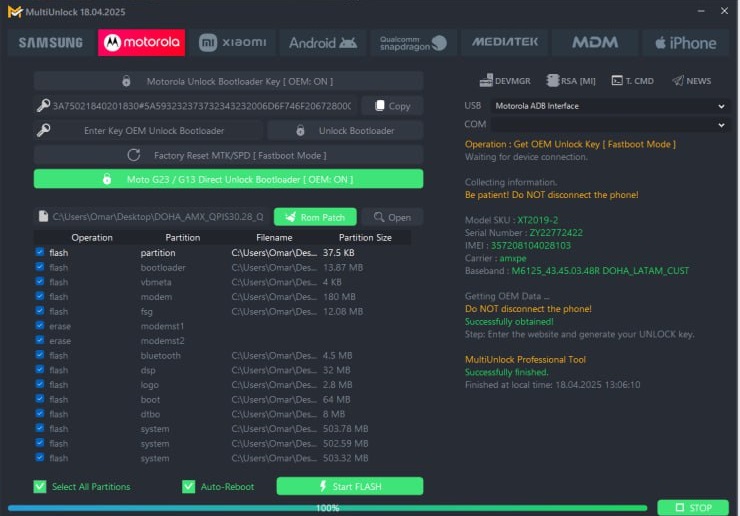
Task: Click Factory Reset MTK/SPD Fastboot Mode
Action: pyautogui.click(x=228, y=155)
